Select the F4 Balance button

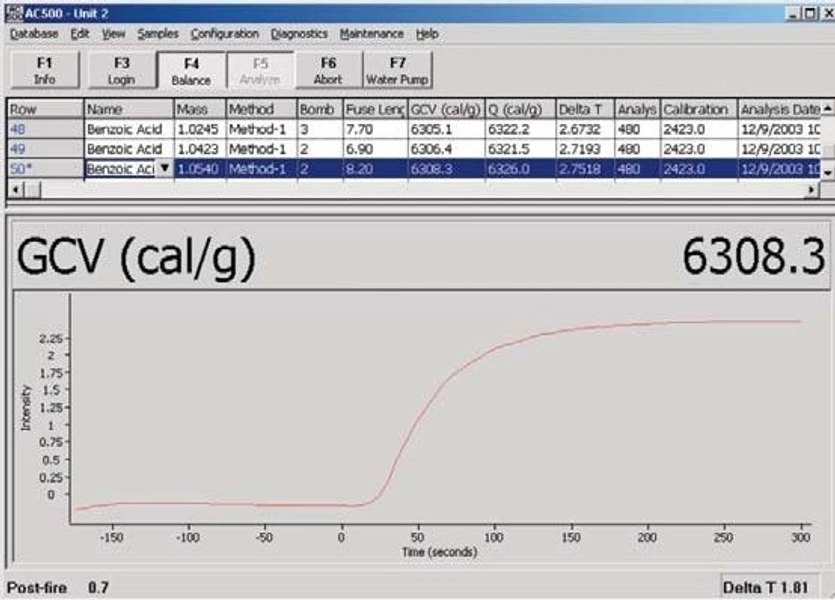(190, 70)
